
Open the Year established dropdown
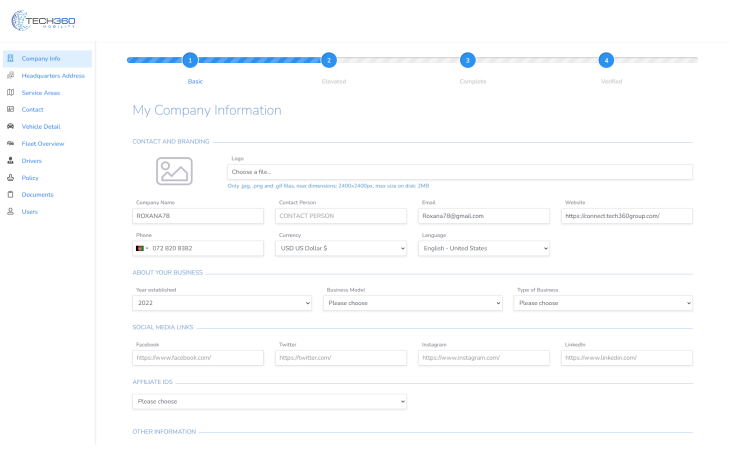coord(222,303)
